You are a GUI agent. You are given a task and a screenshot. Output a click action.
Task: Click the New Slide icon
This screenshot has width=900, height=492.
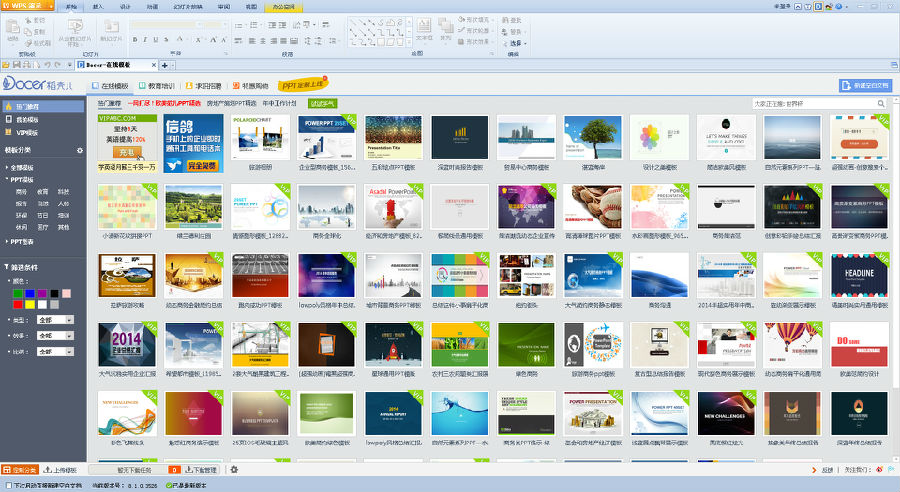point(111,27)
